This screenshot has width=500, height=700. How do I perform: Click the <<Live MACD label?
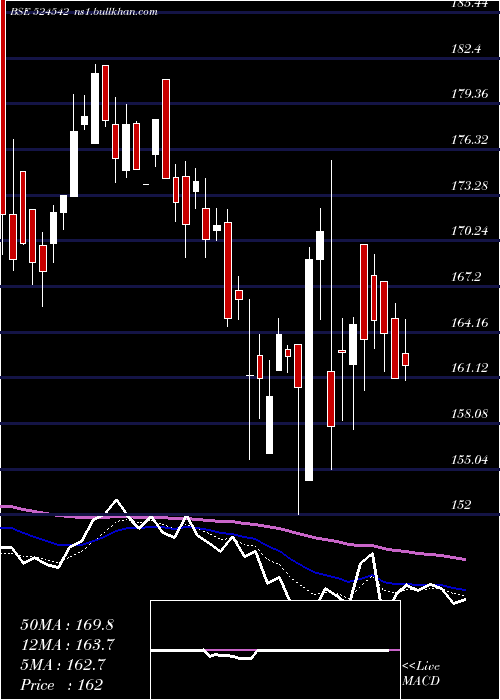[x=421, y=674]
